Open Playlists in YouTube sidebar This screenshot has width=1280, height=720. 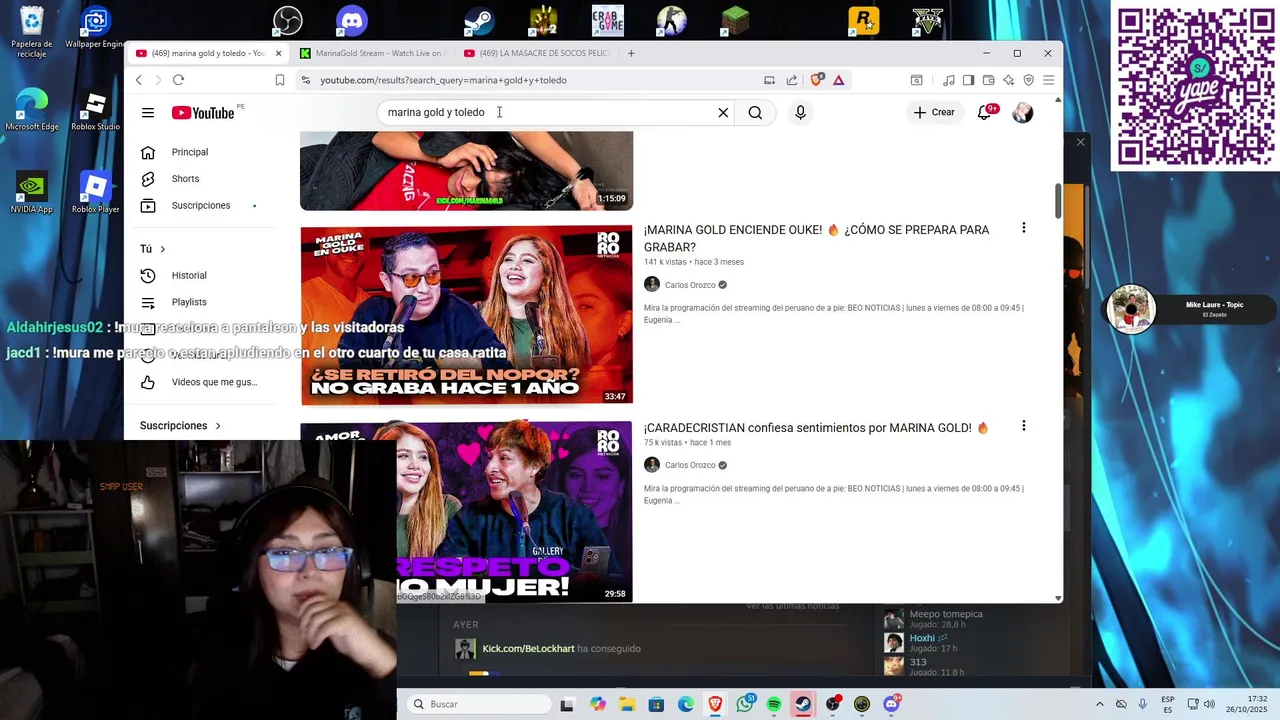[x=189, y=302]
